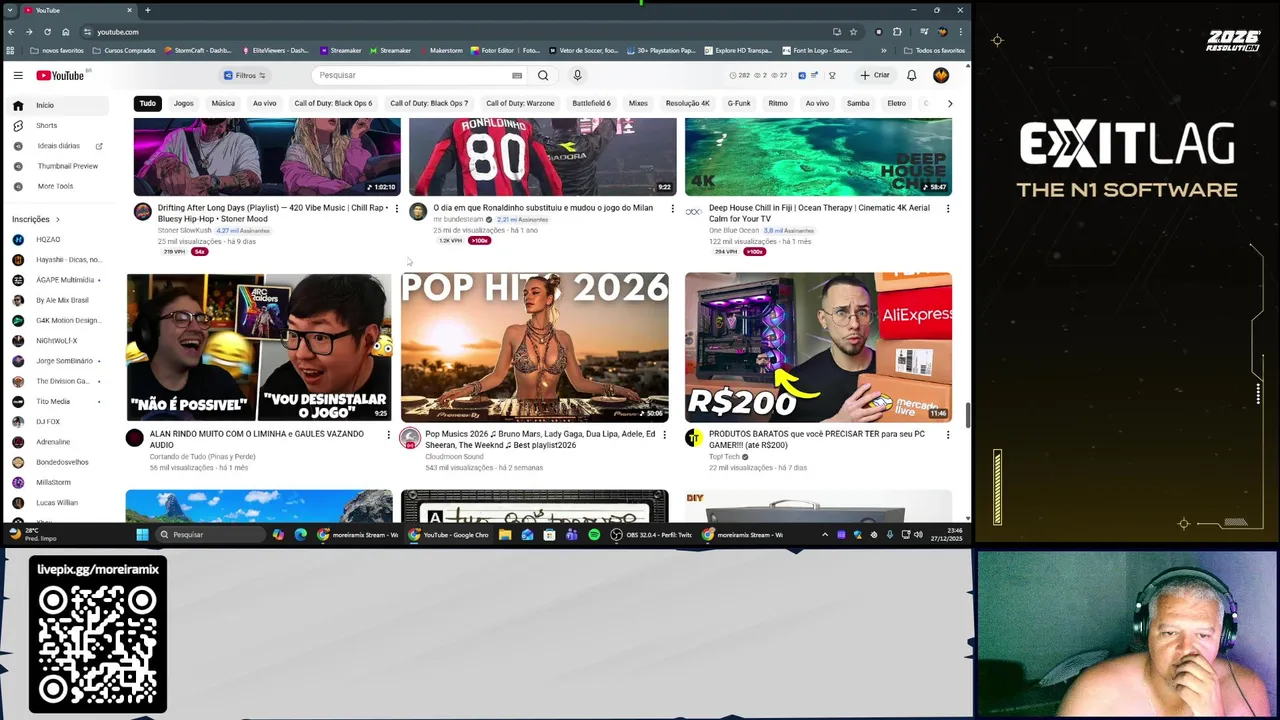The image size is (1280, 720).
Task: Open the Jorge Sembinário subscription
Action: coord(58,361)
